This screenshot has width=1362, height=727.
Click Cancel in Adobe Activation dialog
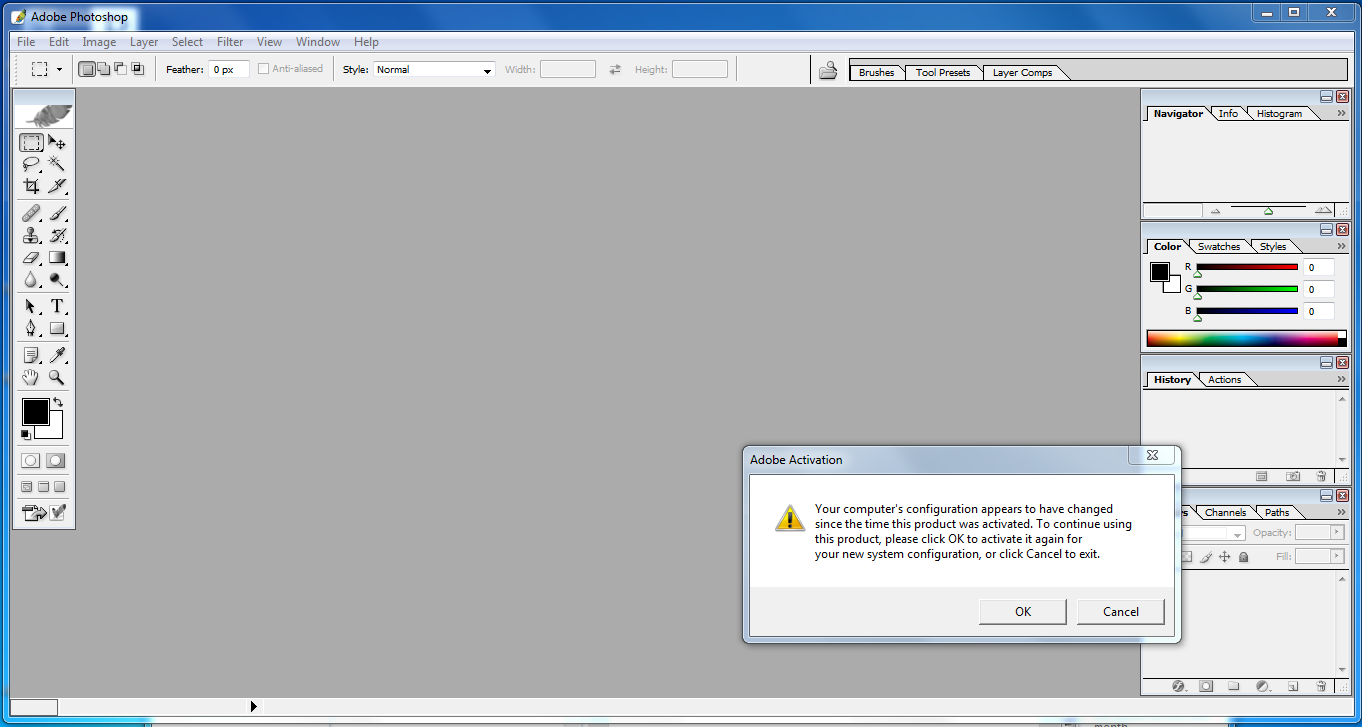(1121, 612)
